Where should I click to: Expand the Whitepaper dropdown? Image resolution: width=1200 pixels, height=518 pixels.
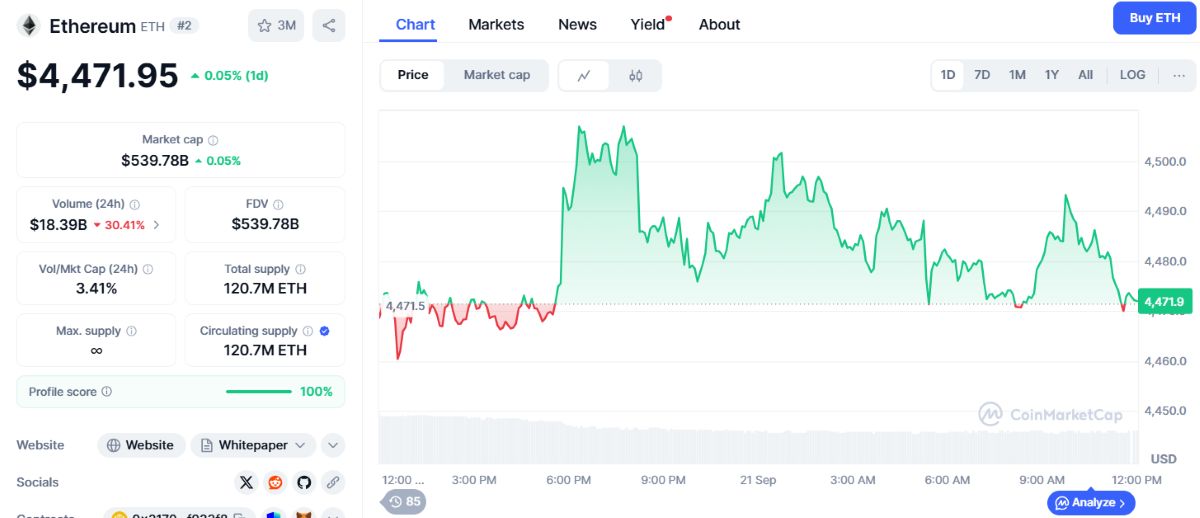click(253, 445)
